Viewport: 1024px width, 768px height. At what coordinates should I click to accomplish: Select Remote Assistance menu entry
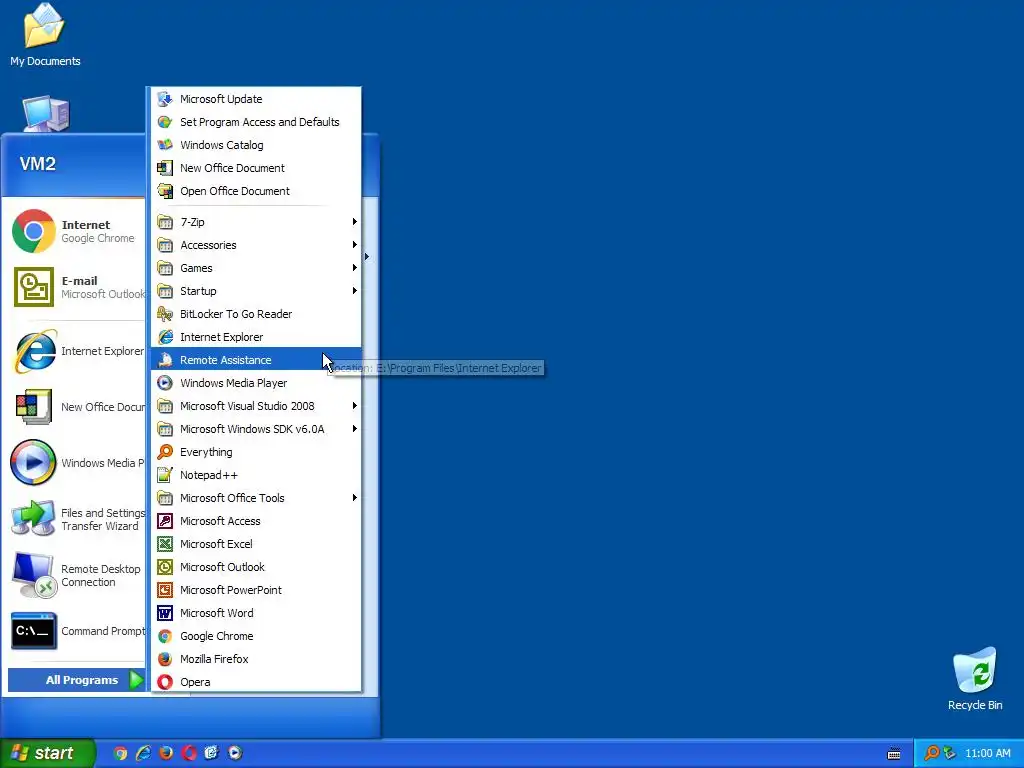pyautogui.click(x=256, y=360)
